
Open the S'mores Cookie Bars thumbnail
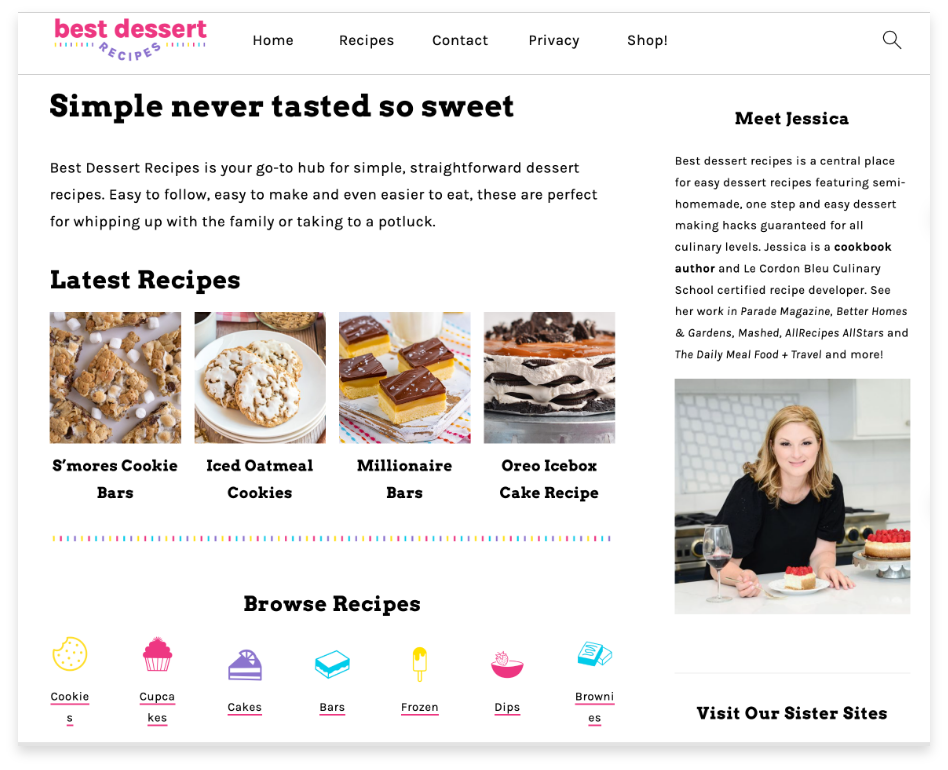115,378
